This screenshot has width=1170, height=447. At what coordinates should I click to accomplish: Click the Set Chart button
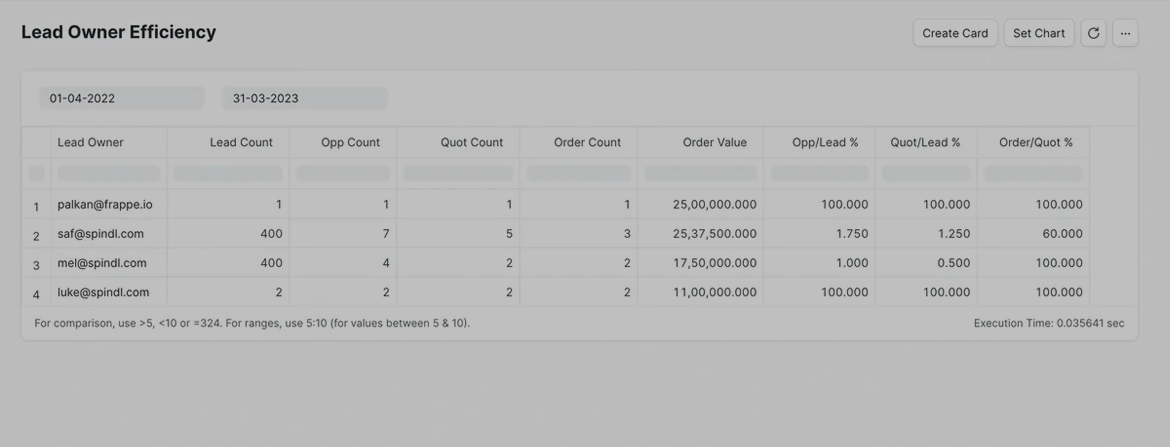click(x=1038, y=33)
